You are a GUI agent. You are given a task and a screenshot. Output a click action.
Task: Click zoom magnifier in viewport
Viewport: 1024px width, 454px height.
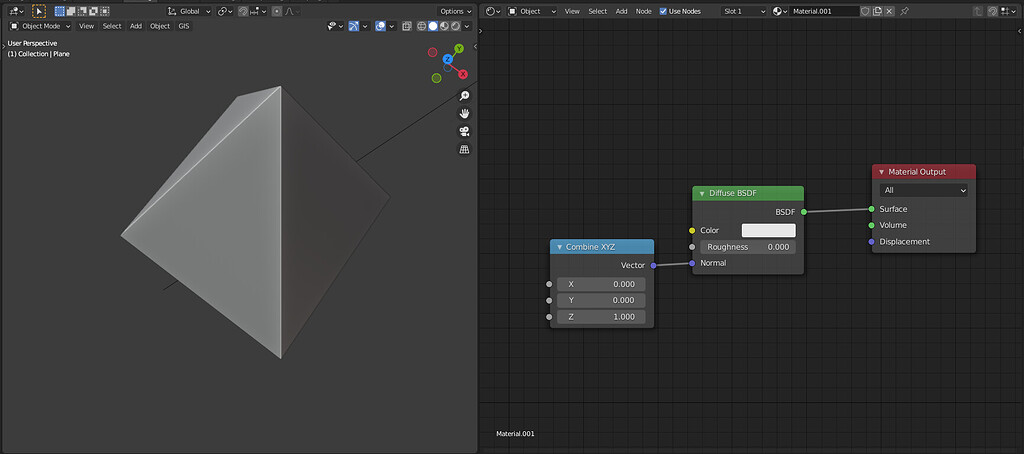(x=464, y=96)
